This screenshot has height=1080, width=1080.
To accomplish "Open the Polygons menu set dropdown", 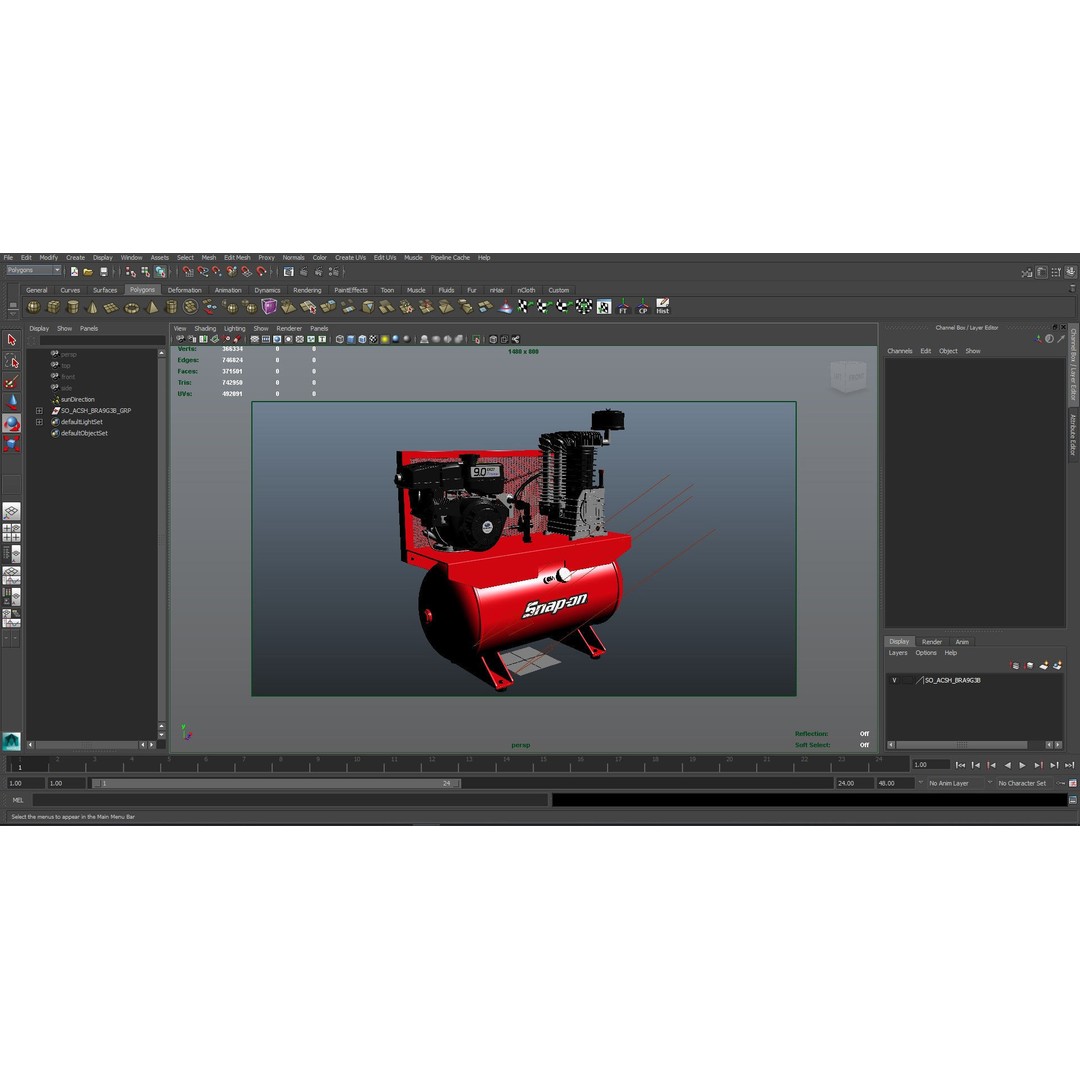I will (34, 271).
